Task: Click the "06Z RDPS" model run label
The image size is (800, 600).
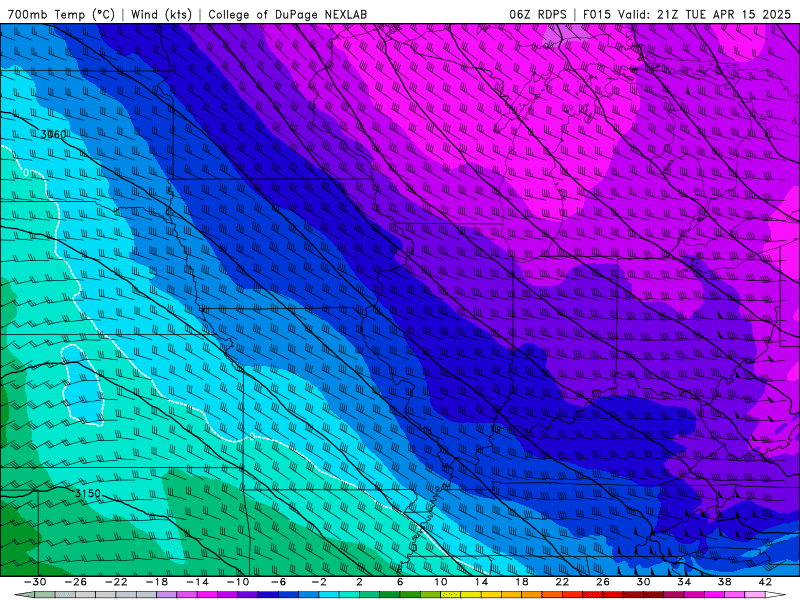Action: coord(537,14)
